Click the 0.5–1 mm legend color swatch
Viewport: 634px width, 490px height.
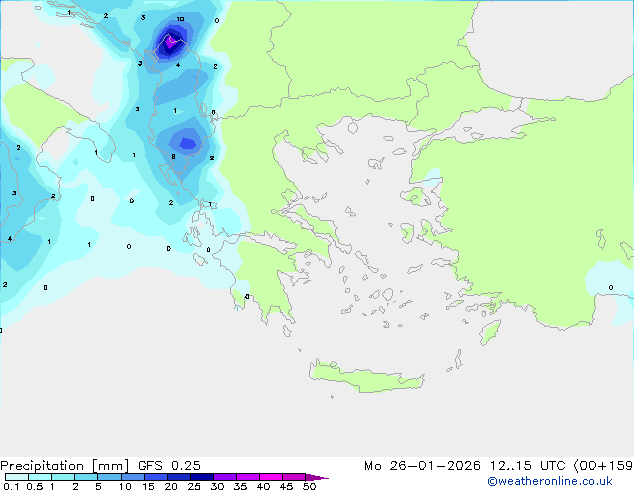pyautogui.click(x=40, y=477)
